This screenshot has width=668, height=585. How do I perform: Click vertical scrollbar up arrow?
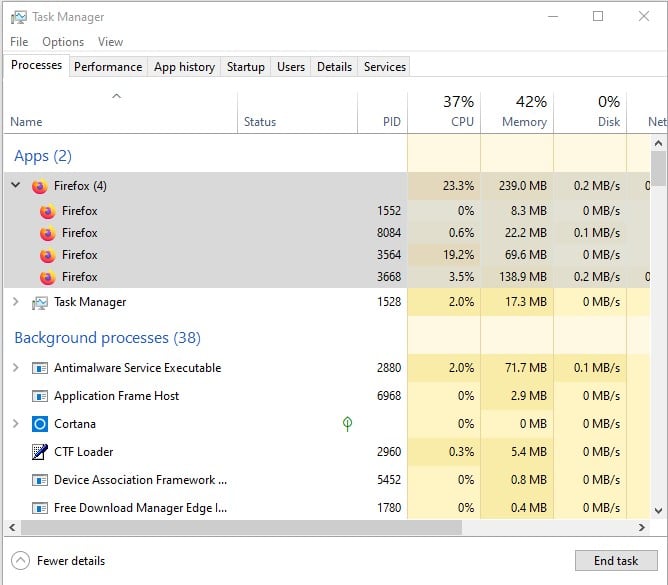point(658,144)
